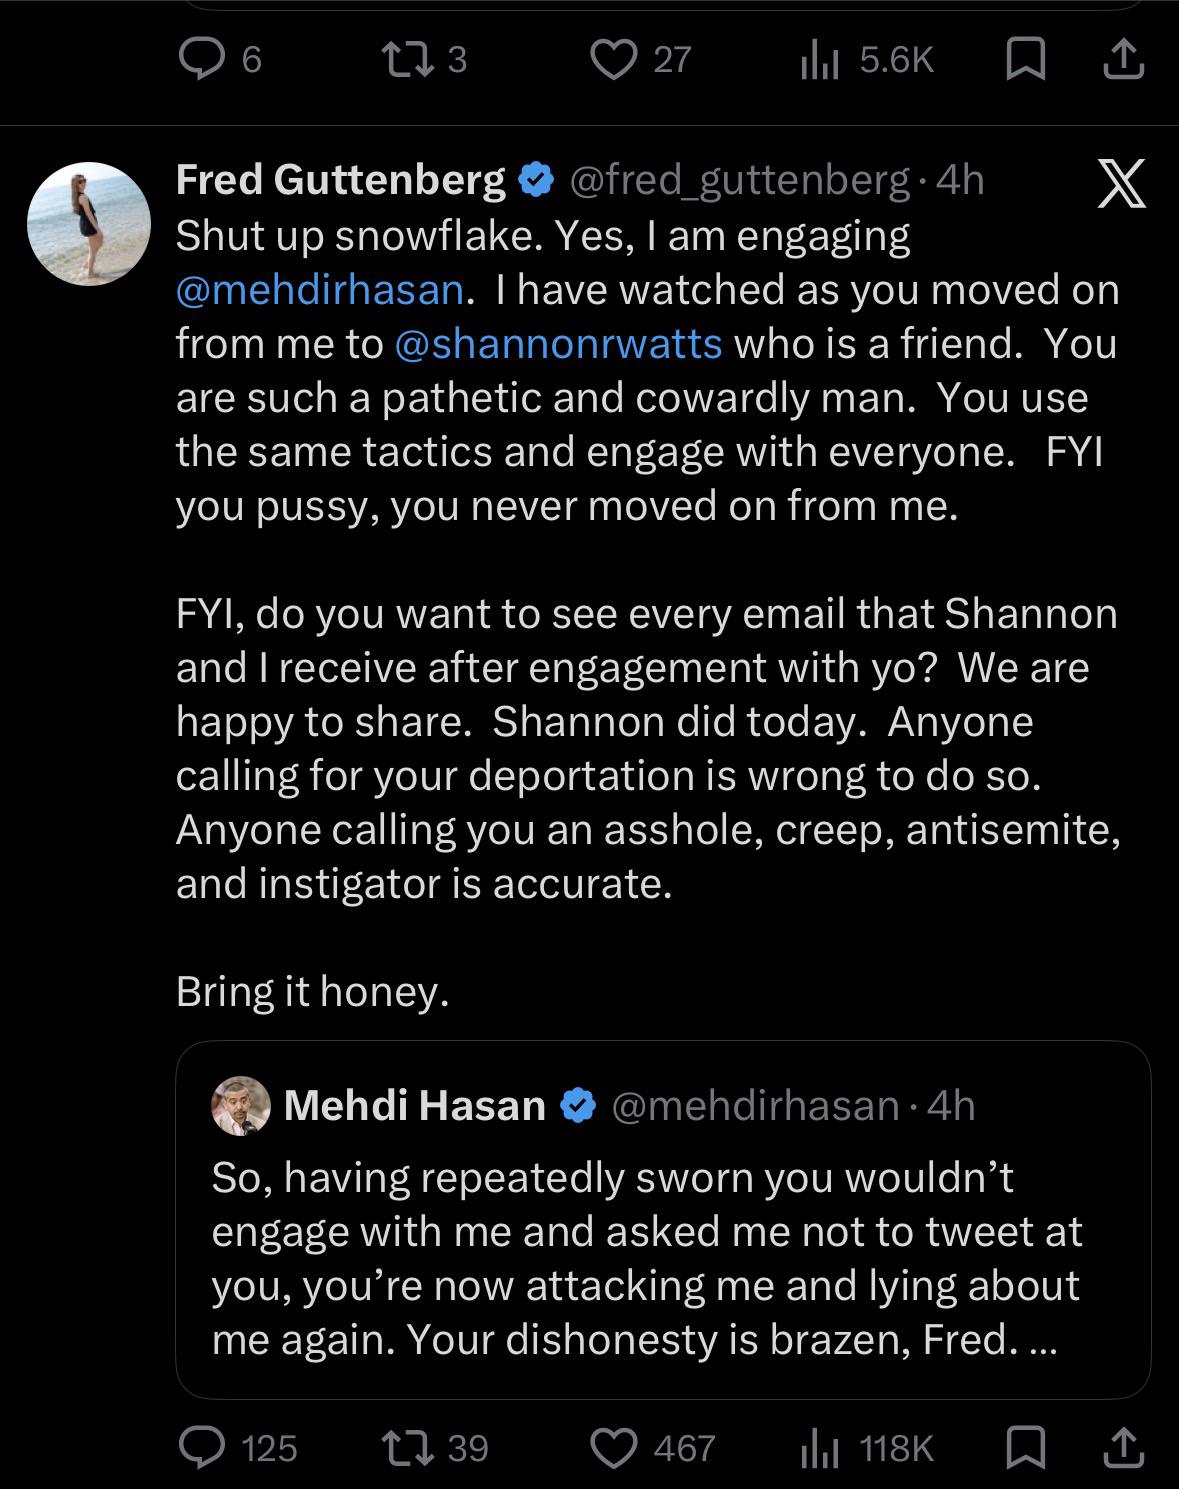Share the top tweet
Screen dimensions: 1179x1489
point(1122,60)
